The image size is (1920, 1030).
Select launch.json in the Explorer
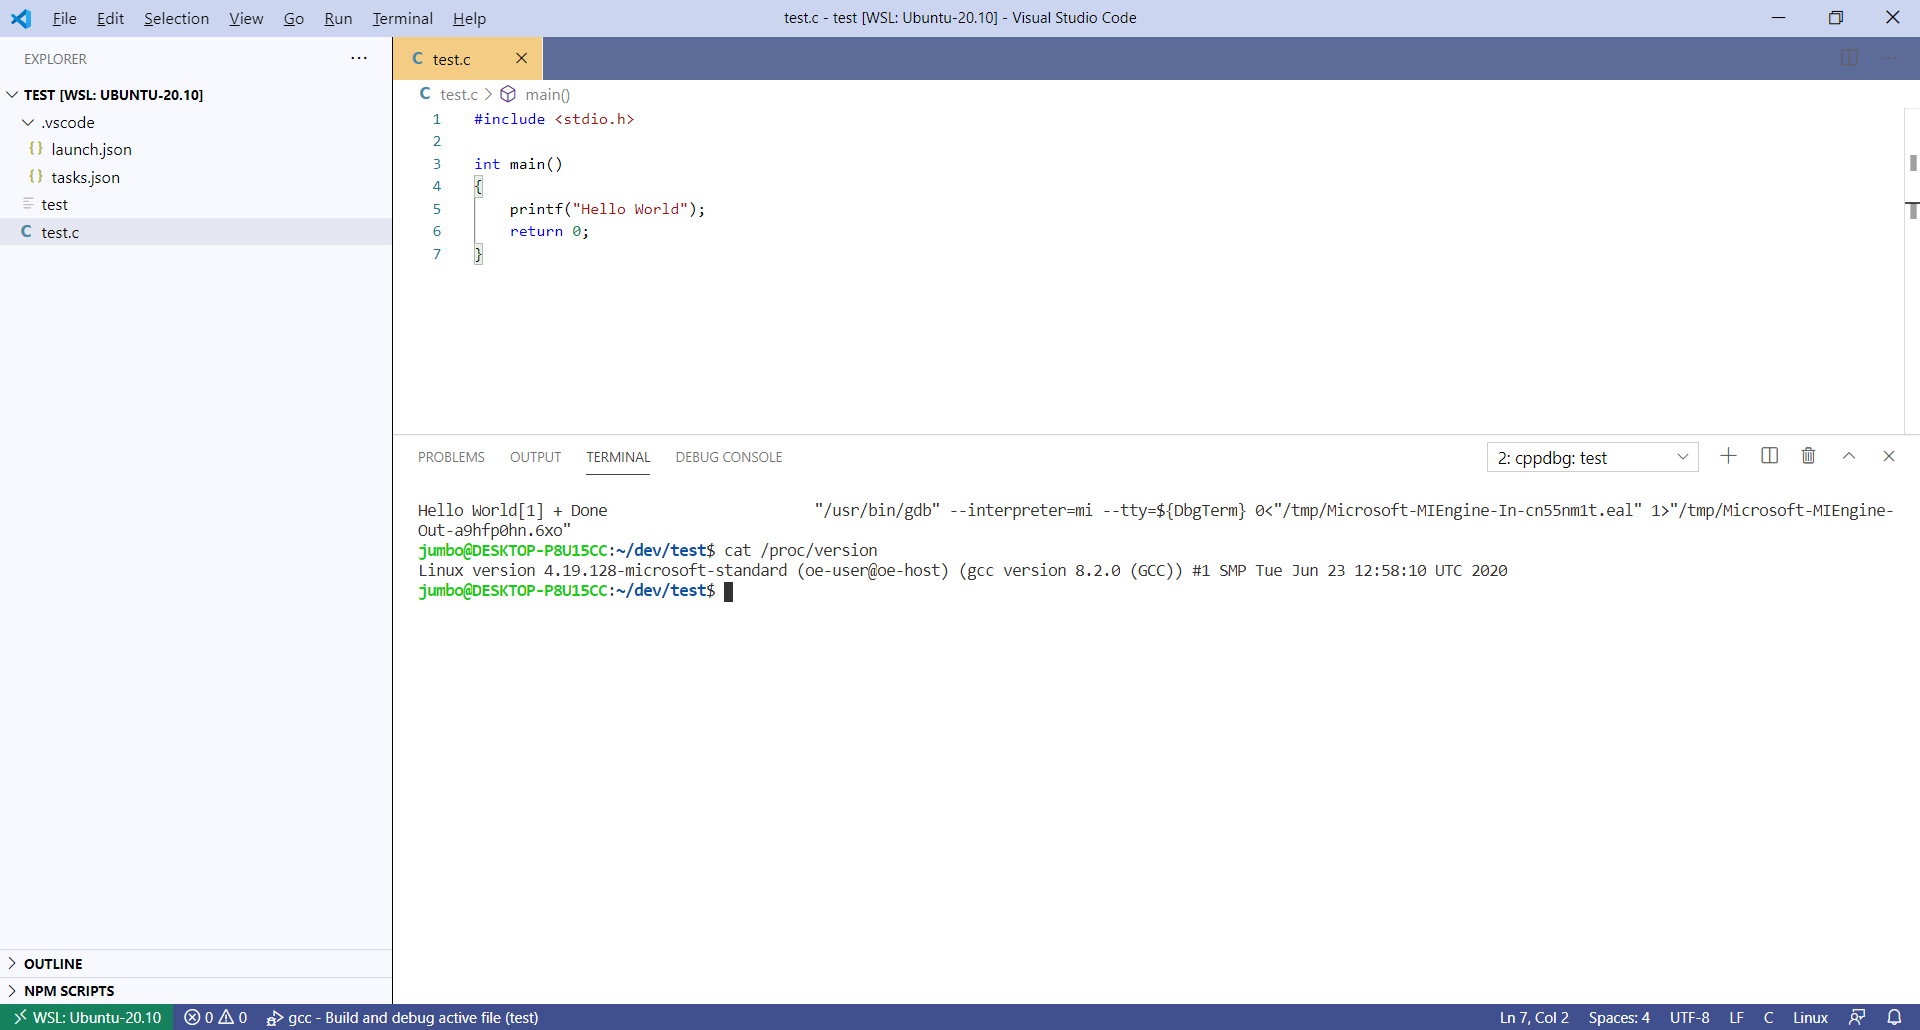point(93,149)
